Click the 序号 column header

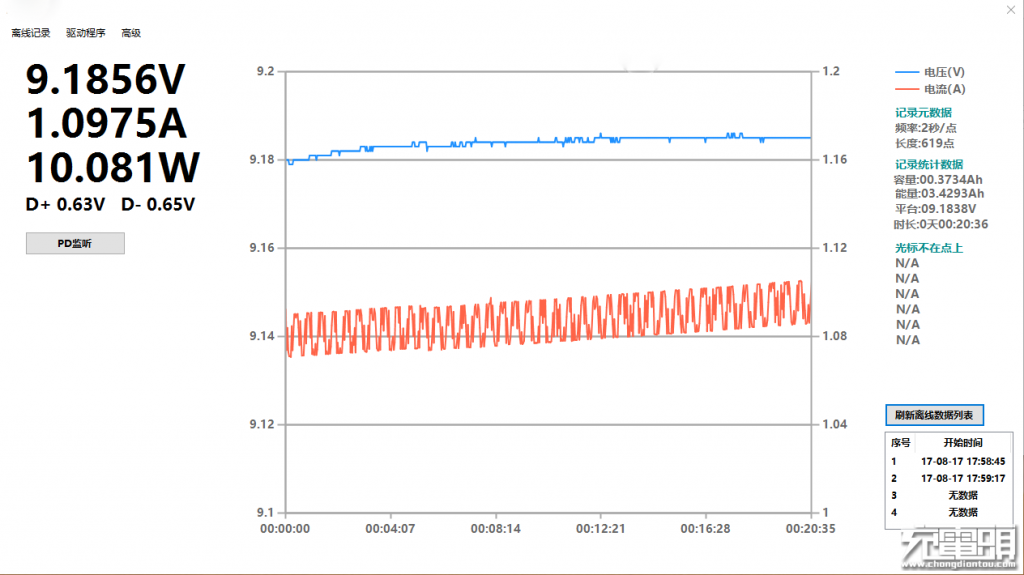click(x=900, y=443)
